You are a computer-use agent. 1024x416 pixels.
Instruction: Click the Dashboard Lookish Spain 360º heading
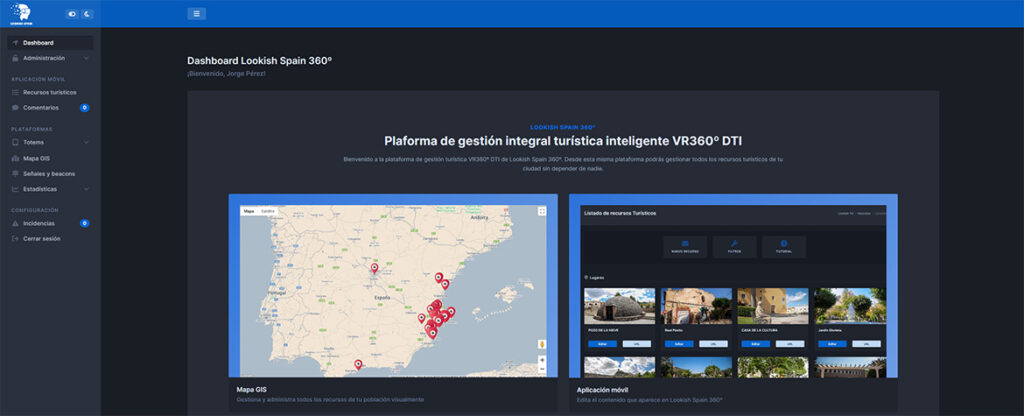pos(260,60)
